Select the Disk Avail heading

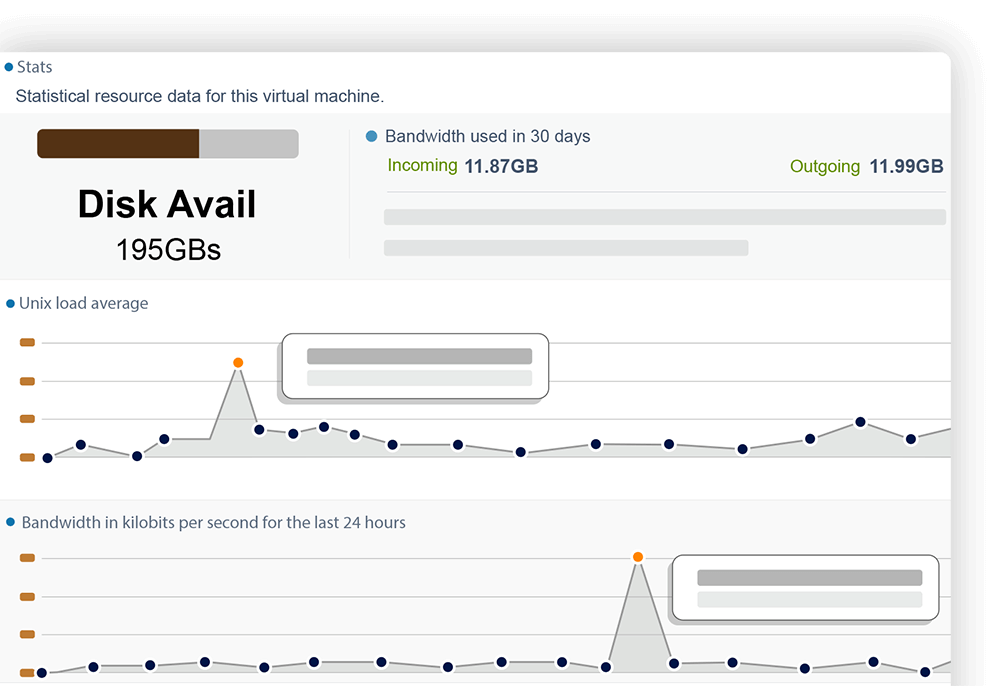(167, 205)
